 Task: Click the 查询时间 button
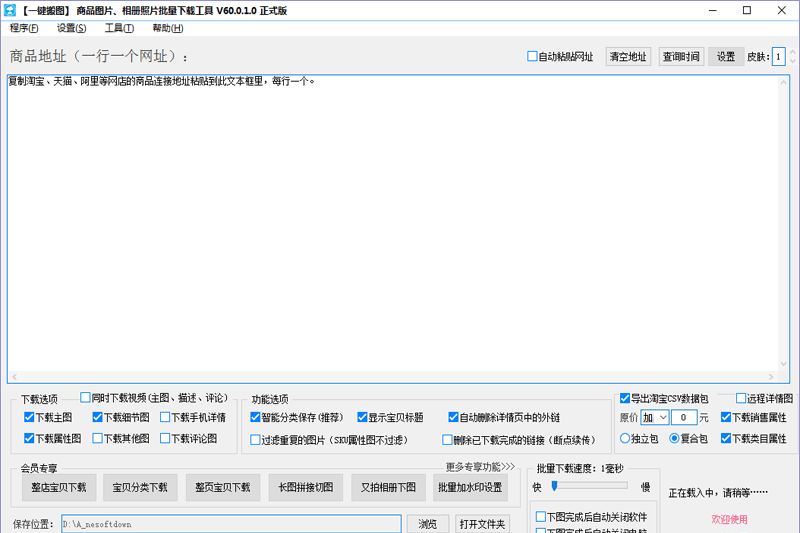pos(681,57)
